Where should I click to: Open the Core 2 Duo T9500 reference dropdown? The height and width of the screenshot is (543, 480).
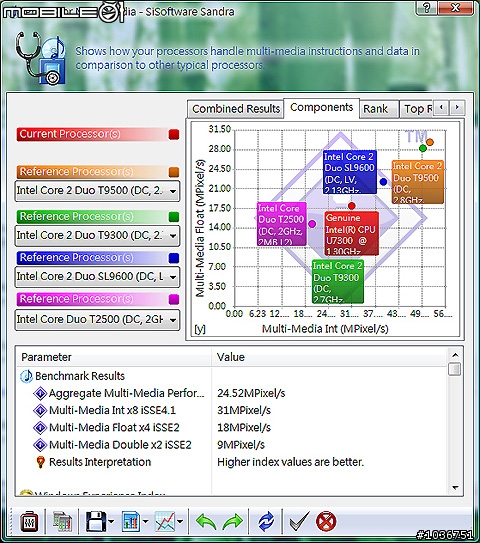[97, 191]
